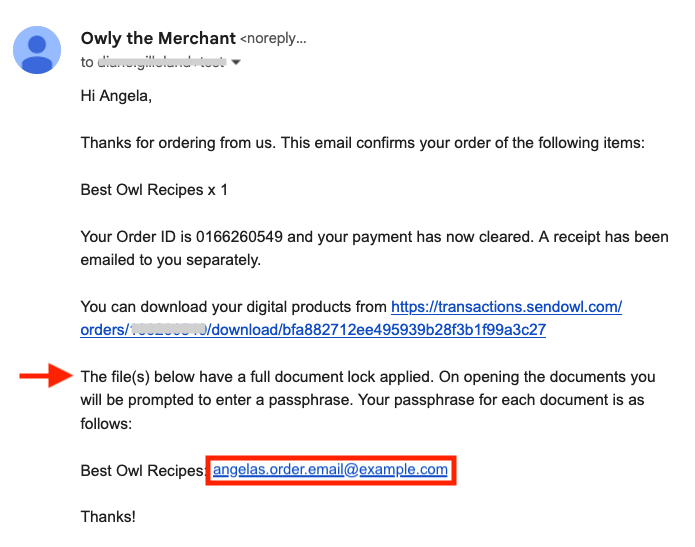Click the closing "Thanks!" text
Viewport: 695px width, 547px height.
click(x=108, y=517)
